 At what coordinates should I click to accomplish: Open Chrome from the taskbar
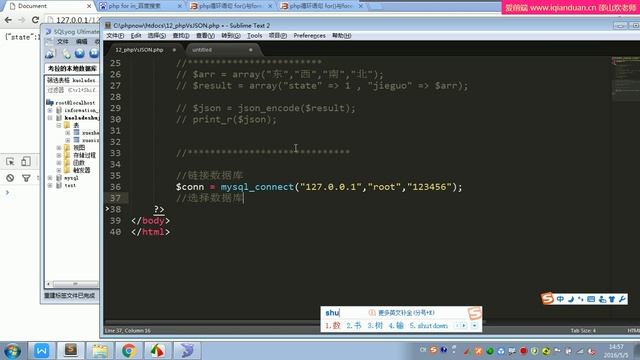click(x=129, y=351)
